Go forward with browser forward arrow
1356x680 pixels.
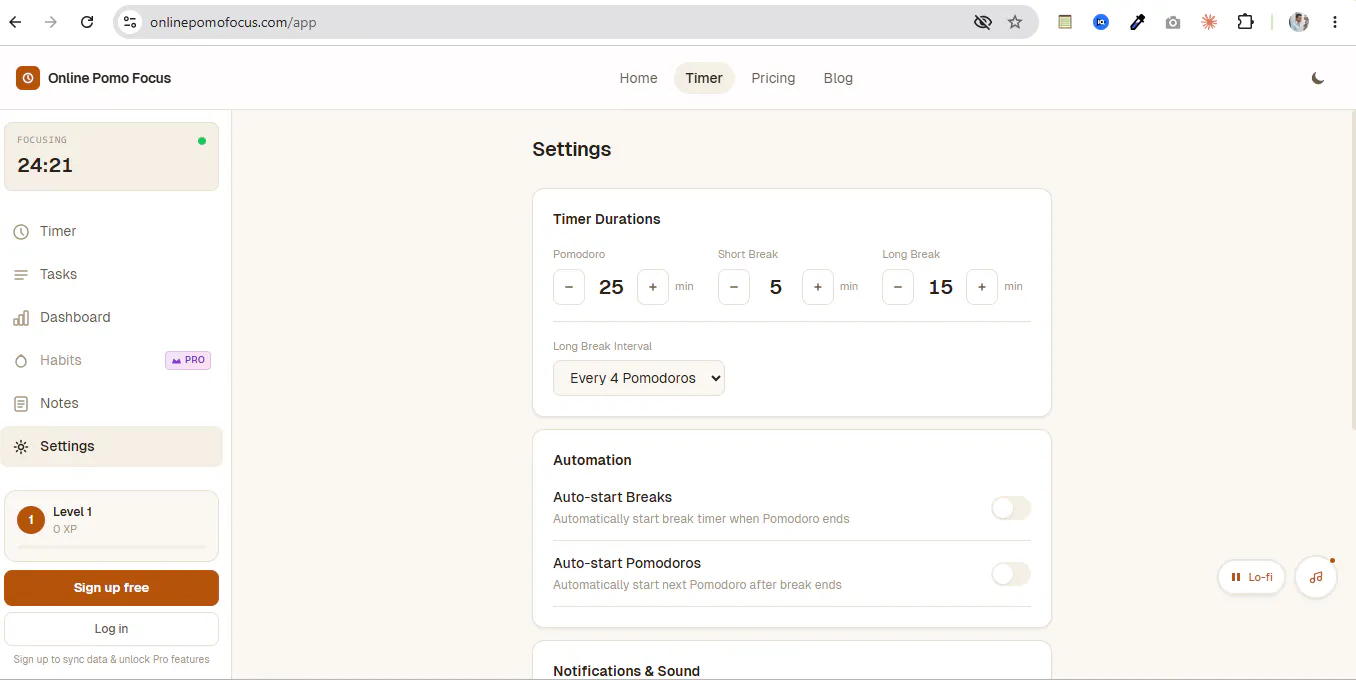pyautogui.click(x=51, y=22)
